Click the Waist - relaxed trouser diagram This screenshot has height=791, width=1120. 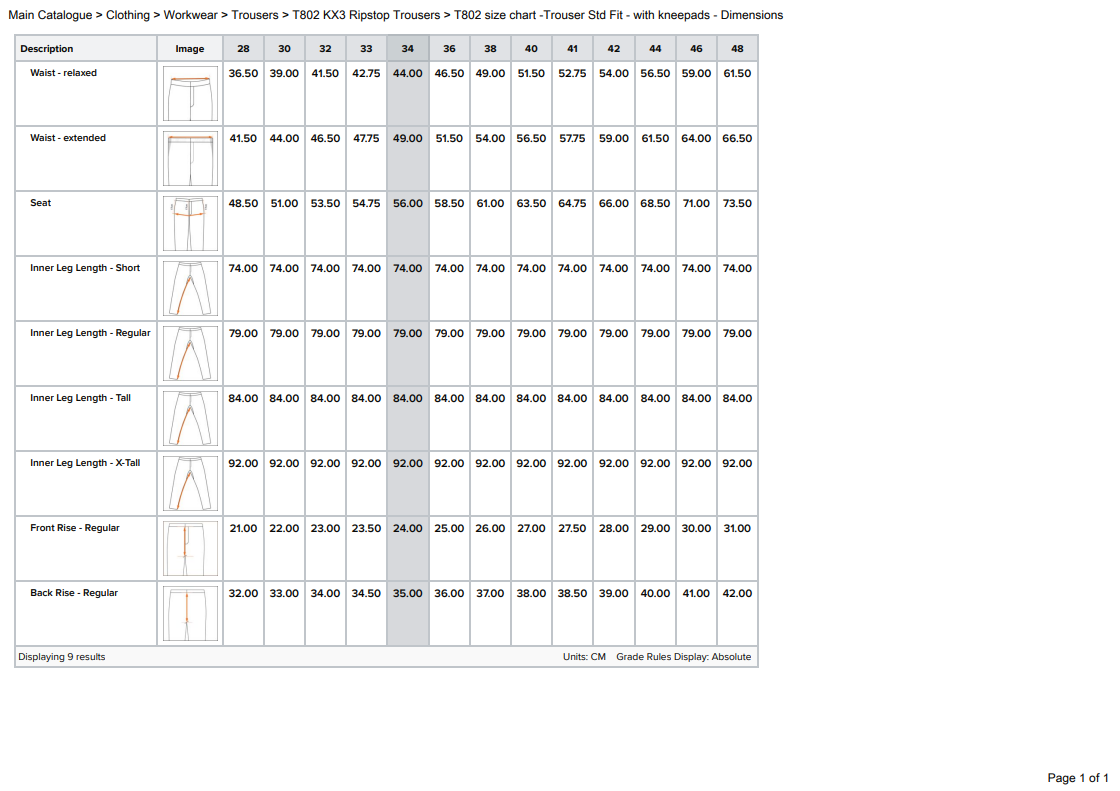190,93
